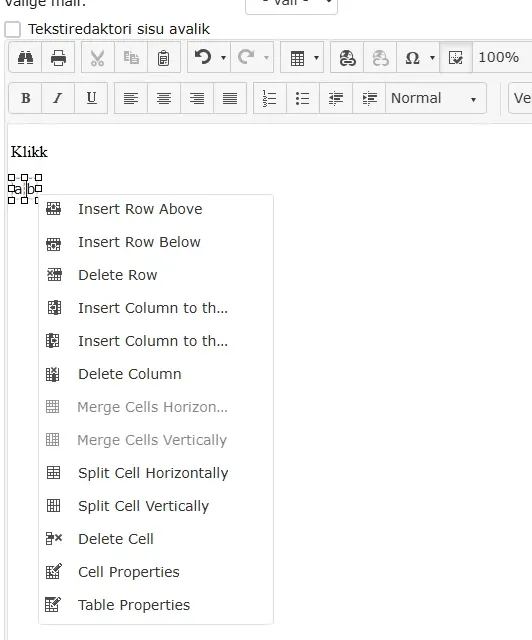The image size is (532, 640).
Task: Expand the special character dropdown arrow
Action: click(432, 58)
